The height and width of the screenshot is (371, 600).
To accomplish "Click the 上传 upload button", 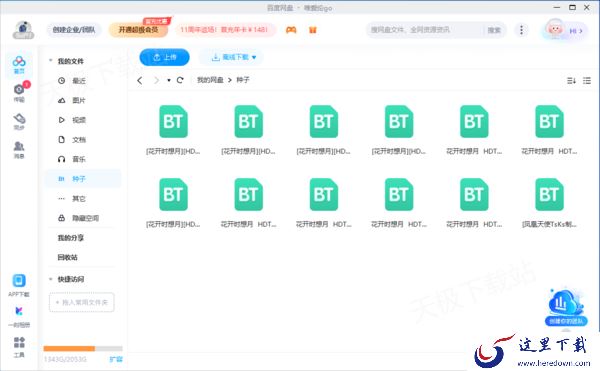I will (165, 57).
